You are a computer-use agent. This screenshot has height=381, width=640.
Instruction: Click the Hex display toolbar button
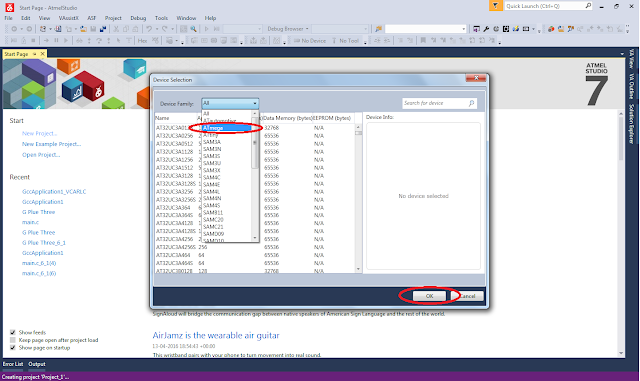pyautogui.click(x=142, y=40)
